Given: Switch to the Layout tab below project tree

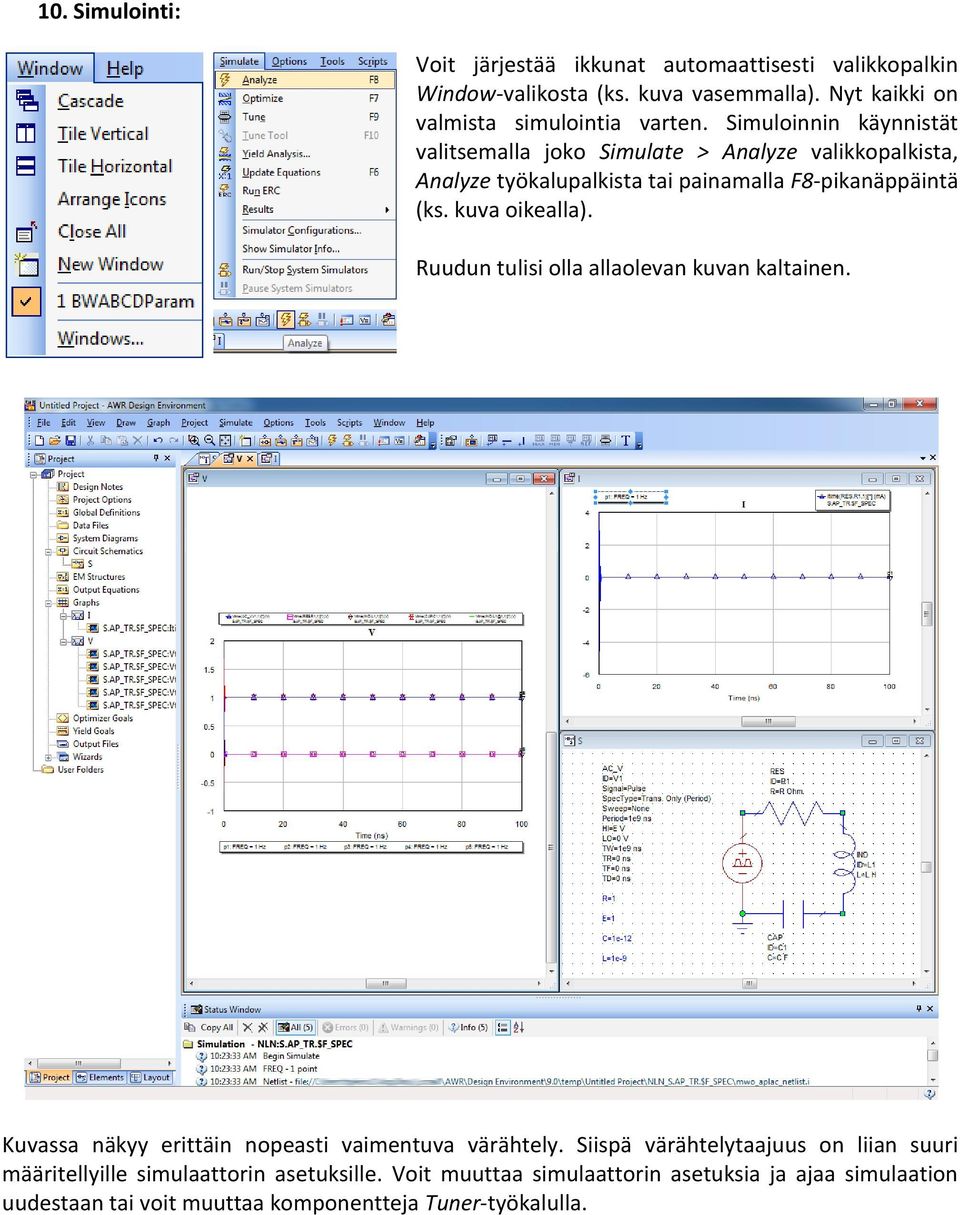Looking at the screenshot, I should pyautogui.click(x=151, y=1078).
